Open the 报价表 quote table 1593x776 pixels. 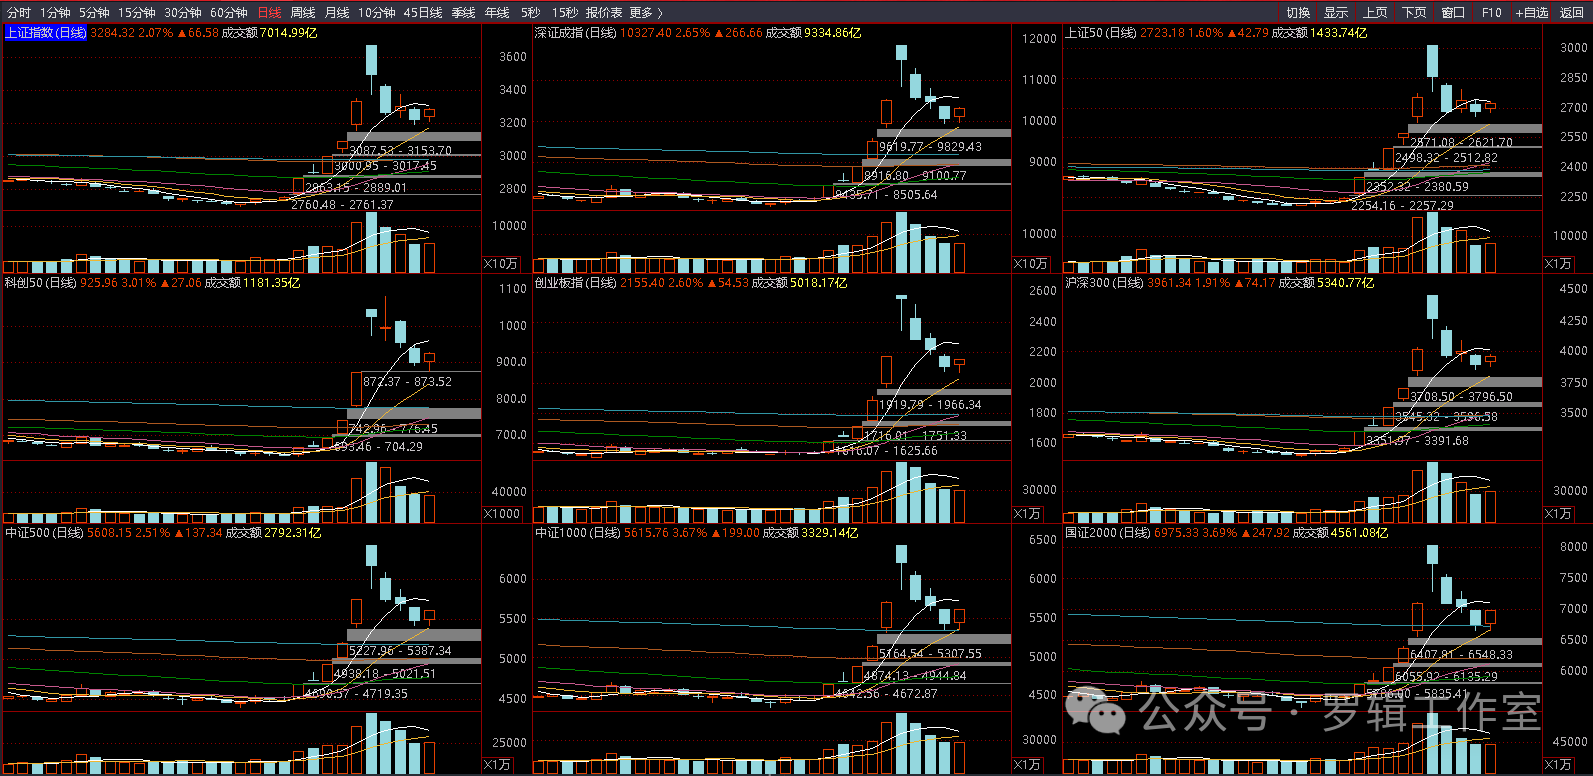(604, 12)
